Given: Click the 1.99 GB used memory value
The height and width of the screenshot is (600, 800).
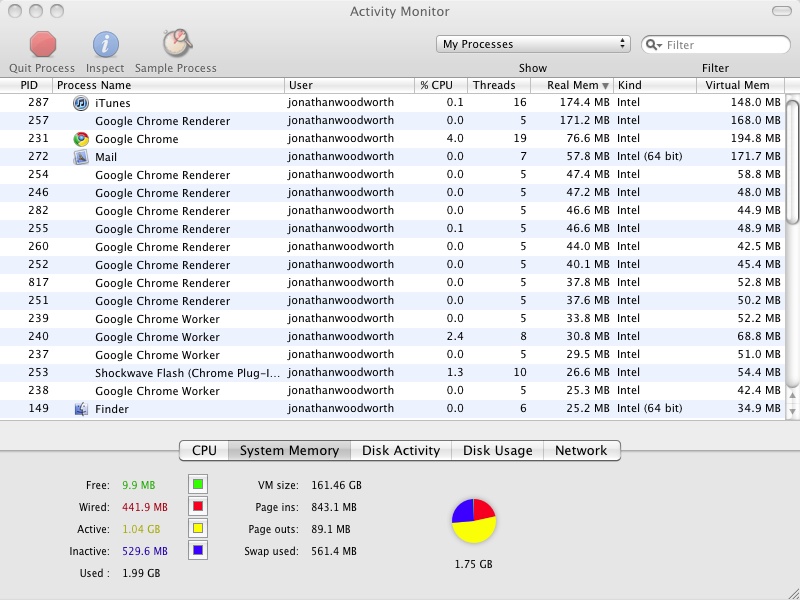Looking at the screenshot, I should tap(141, 573).
